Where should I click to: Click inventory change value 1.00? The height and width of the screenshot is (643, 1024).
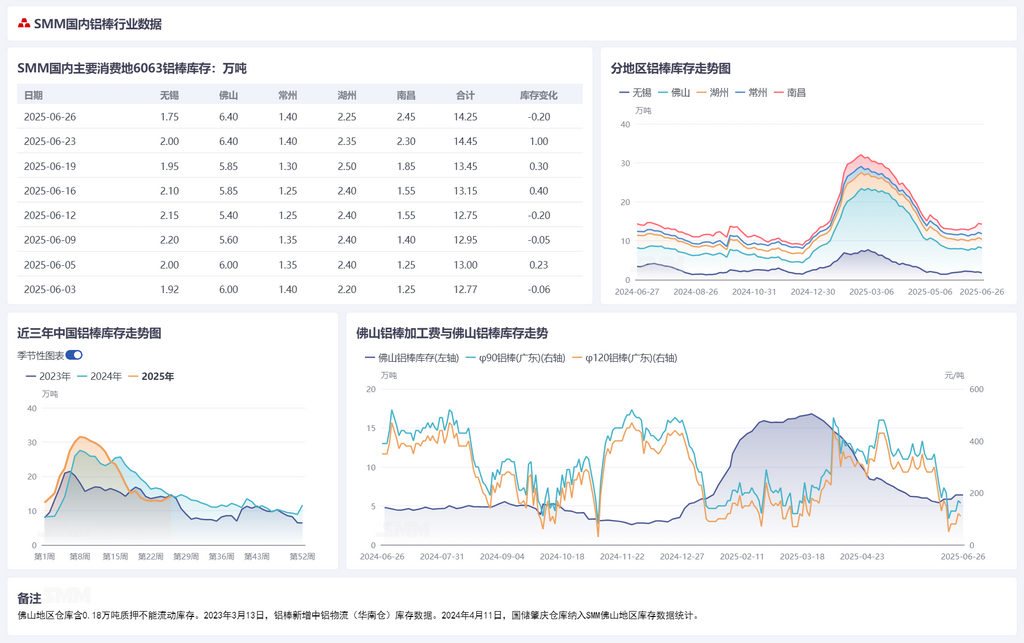pyautogui.click(x=539, y=141)
